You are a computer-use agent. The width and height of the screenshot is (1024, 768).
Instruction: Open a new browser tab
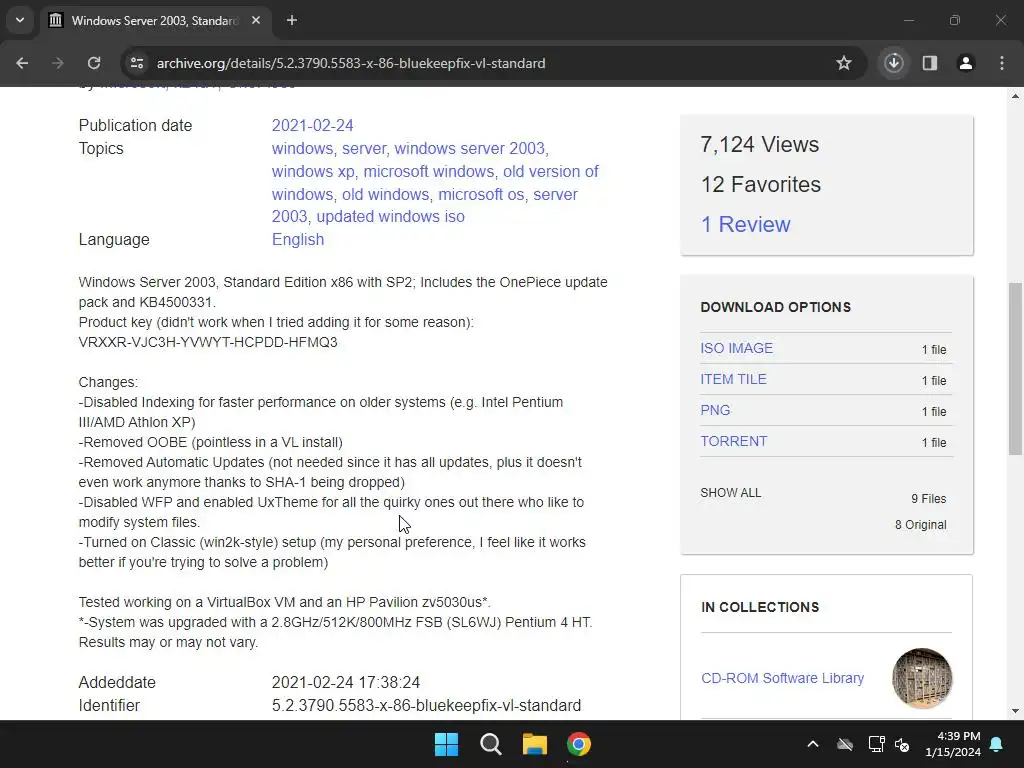292,20
